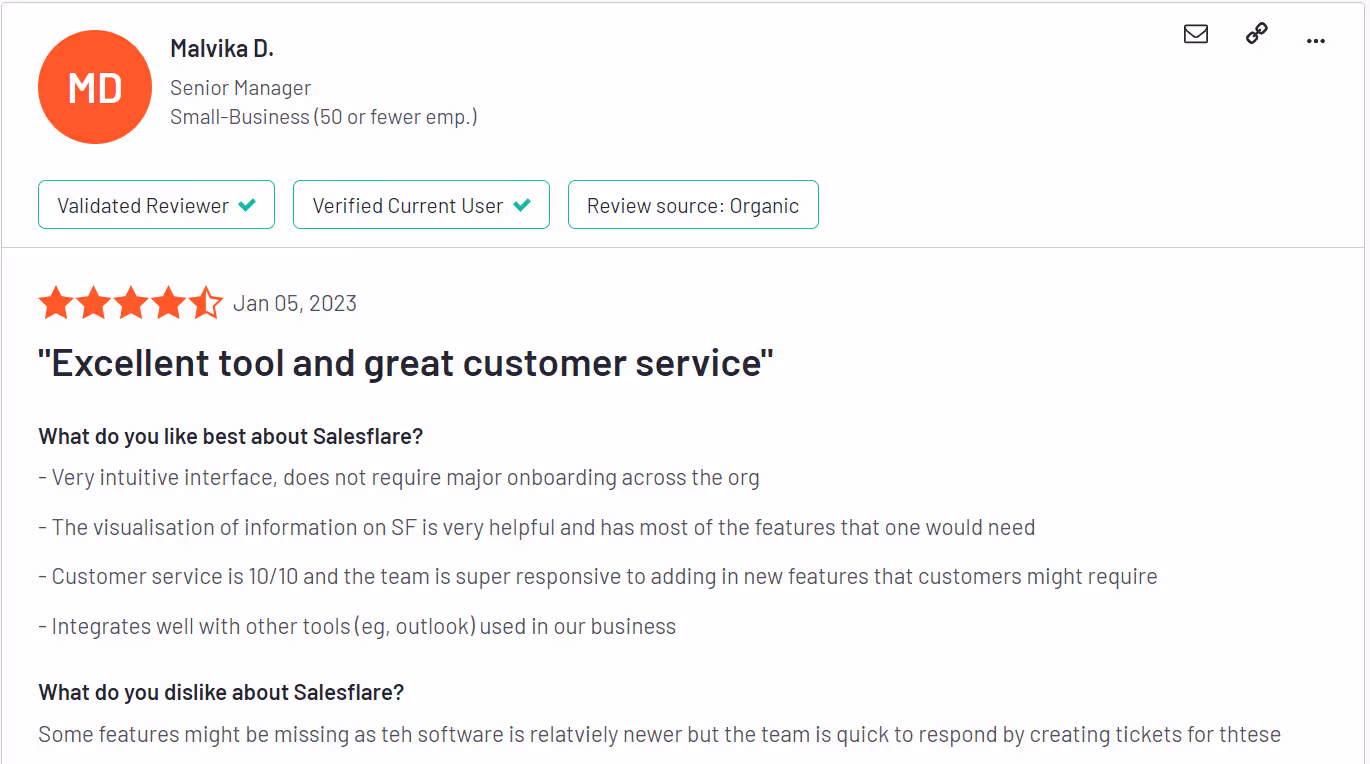1370x764 pixels.
Task: Toggle the Verified Current User badge
Action: click(421, 204)
